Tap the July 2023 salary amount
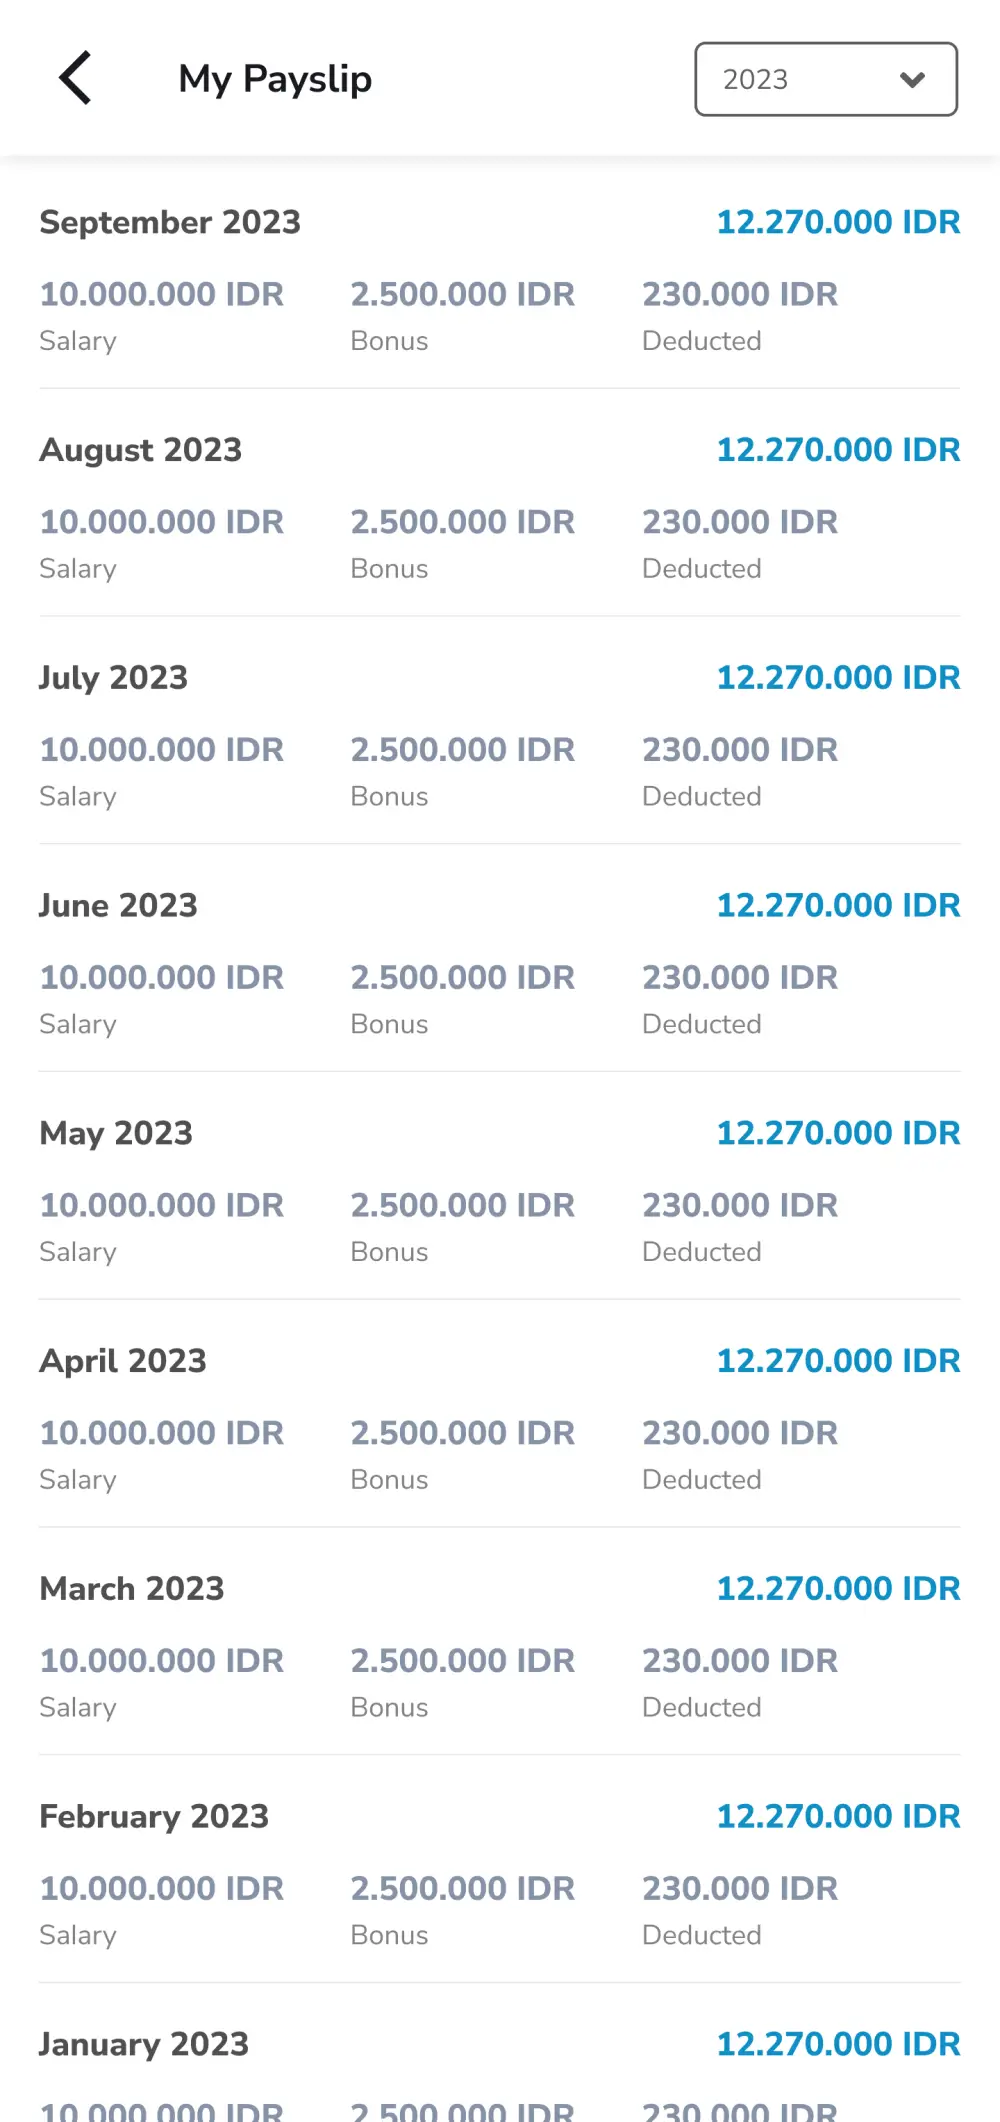The height and width of the screenshot is (2122, 1000). tap(162, 750)
